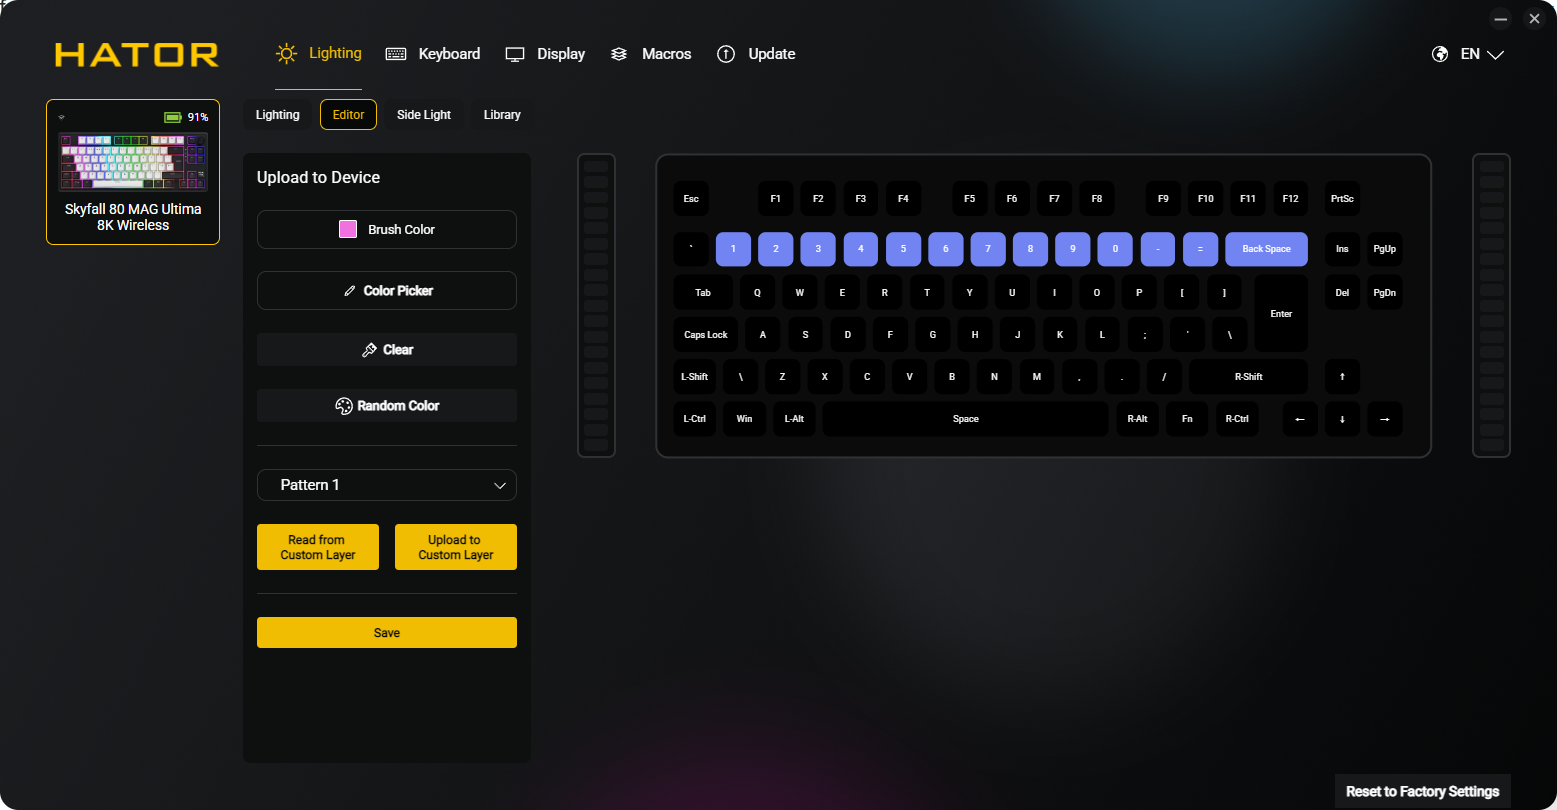Select the L-Shift key

coord(695,377)
